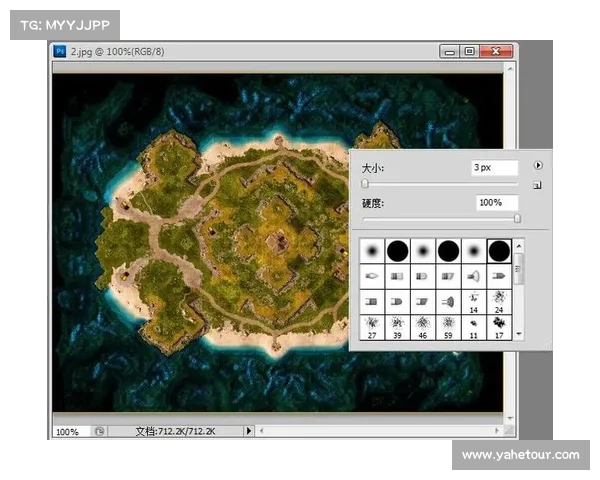Click the brush preset list scrollbar thumb
600x480 pixels.
518,269
